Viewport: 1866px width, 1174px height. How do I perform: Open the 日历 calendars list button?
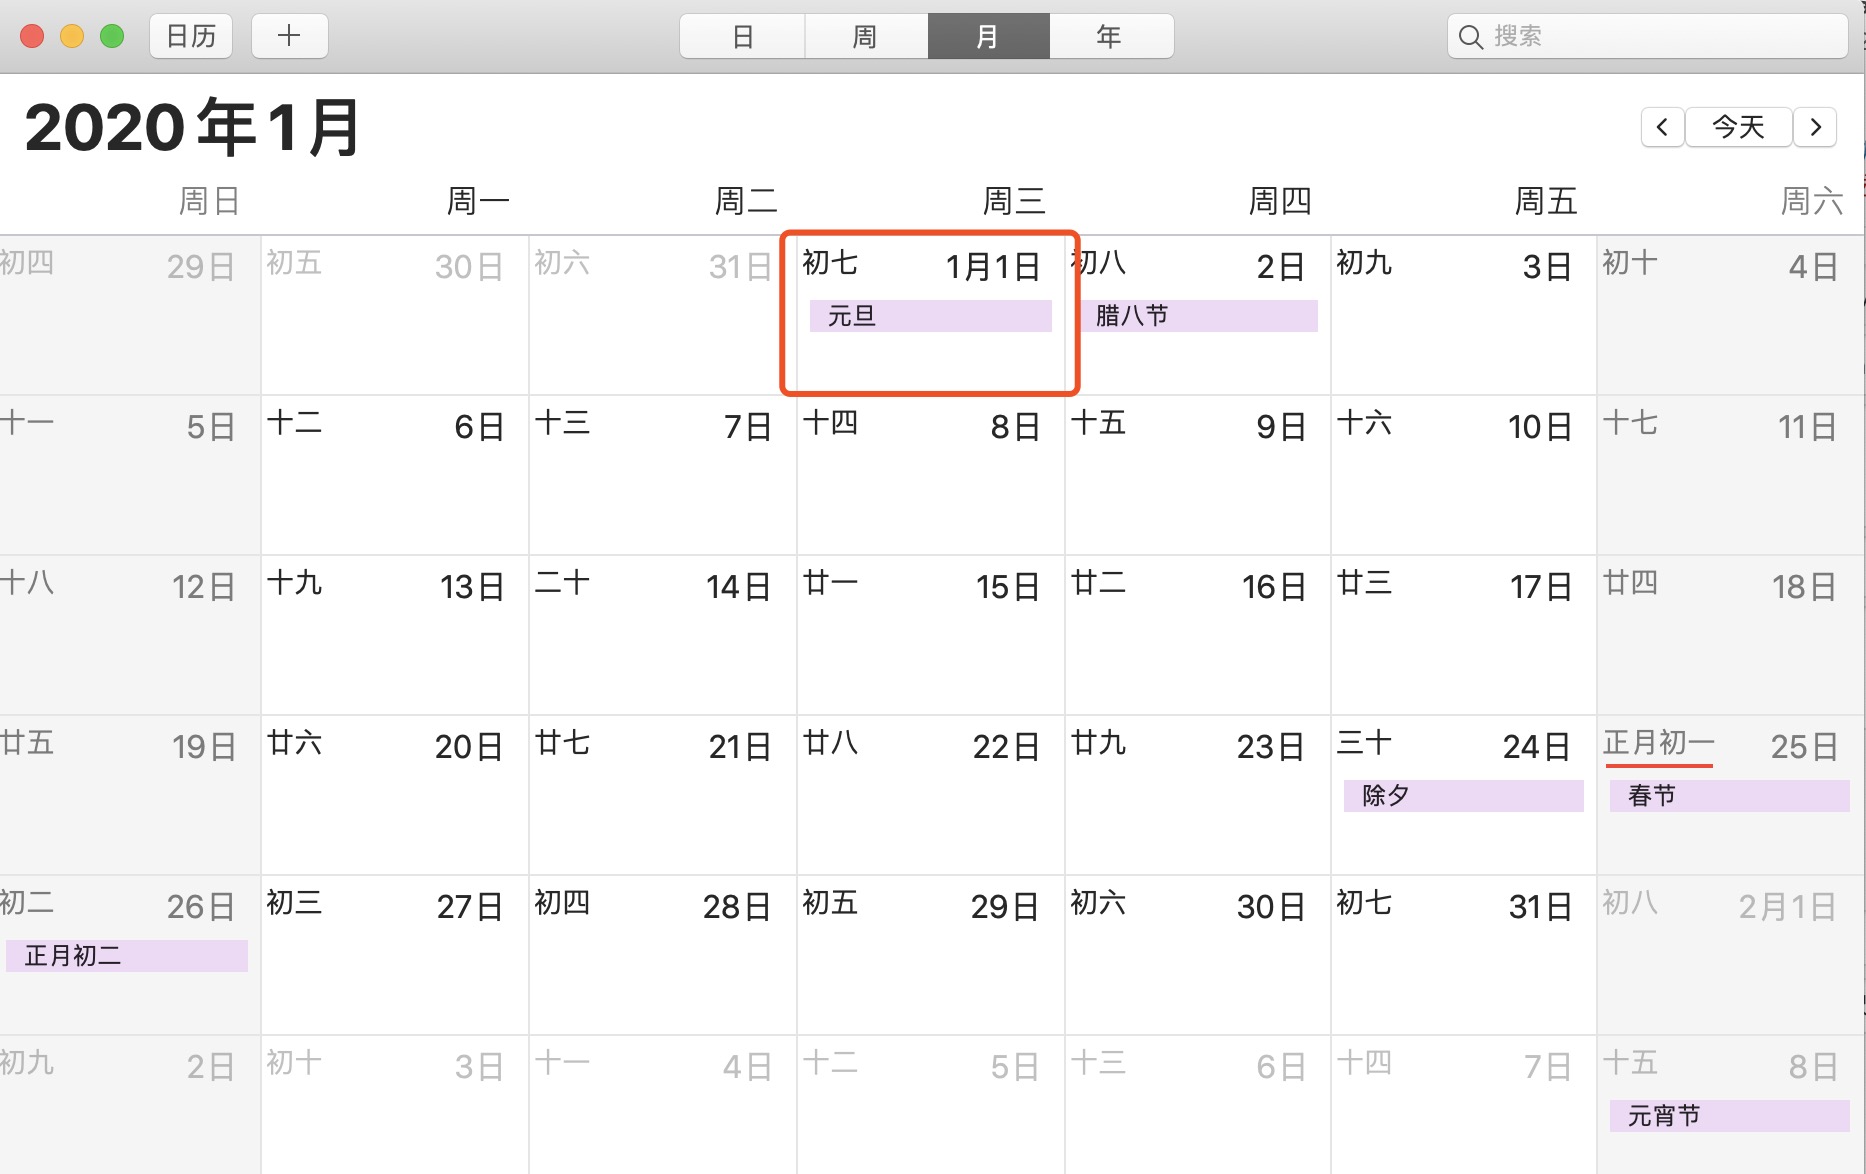(x=191, y=37)
